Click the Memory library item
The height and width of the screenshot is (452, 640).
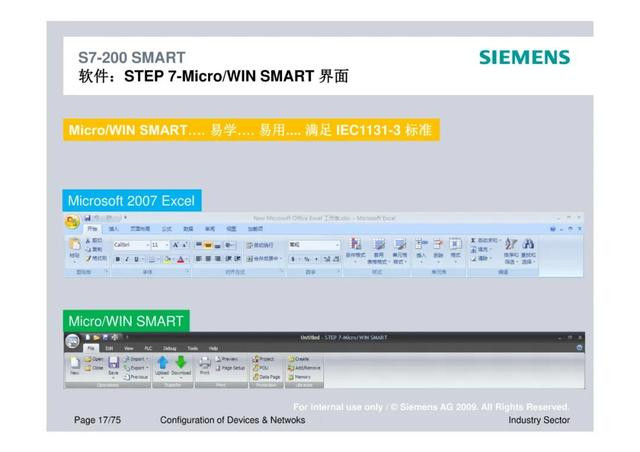pyautogui.click(x=300, y=377)
